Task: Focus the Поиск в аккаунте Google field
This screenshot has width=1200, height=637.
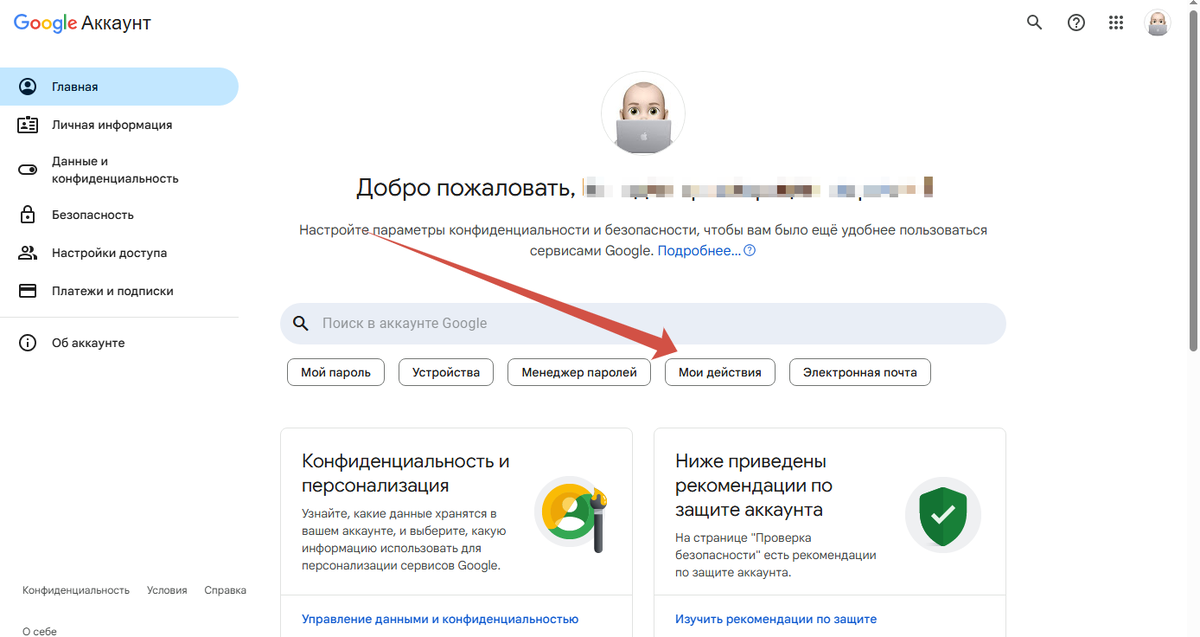Action: point(643,324)
